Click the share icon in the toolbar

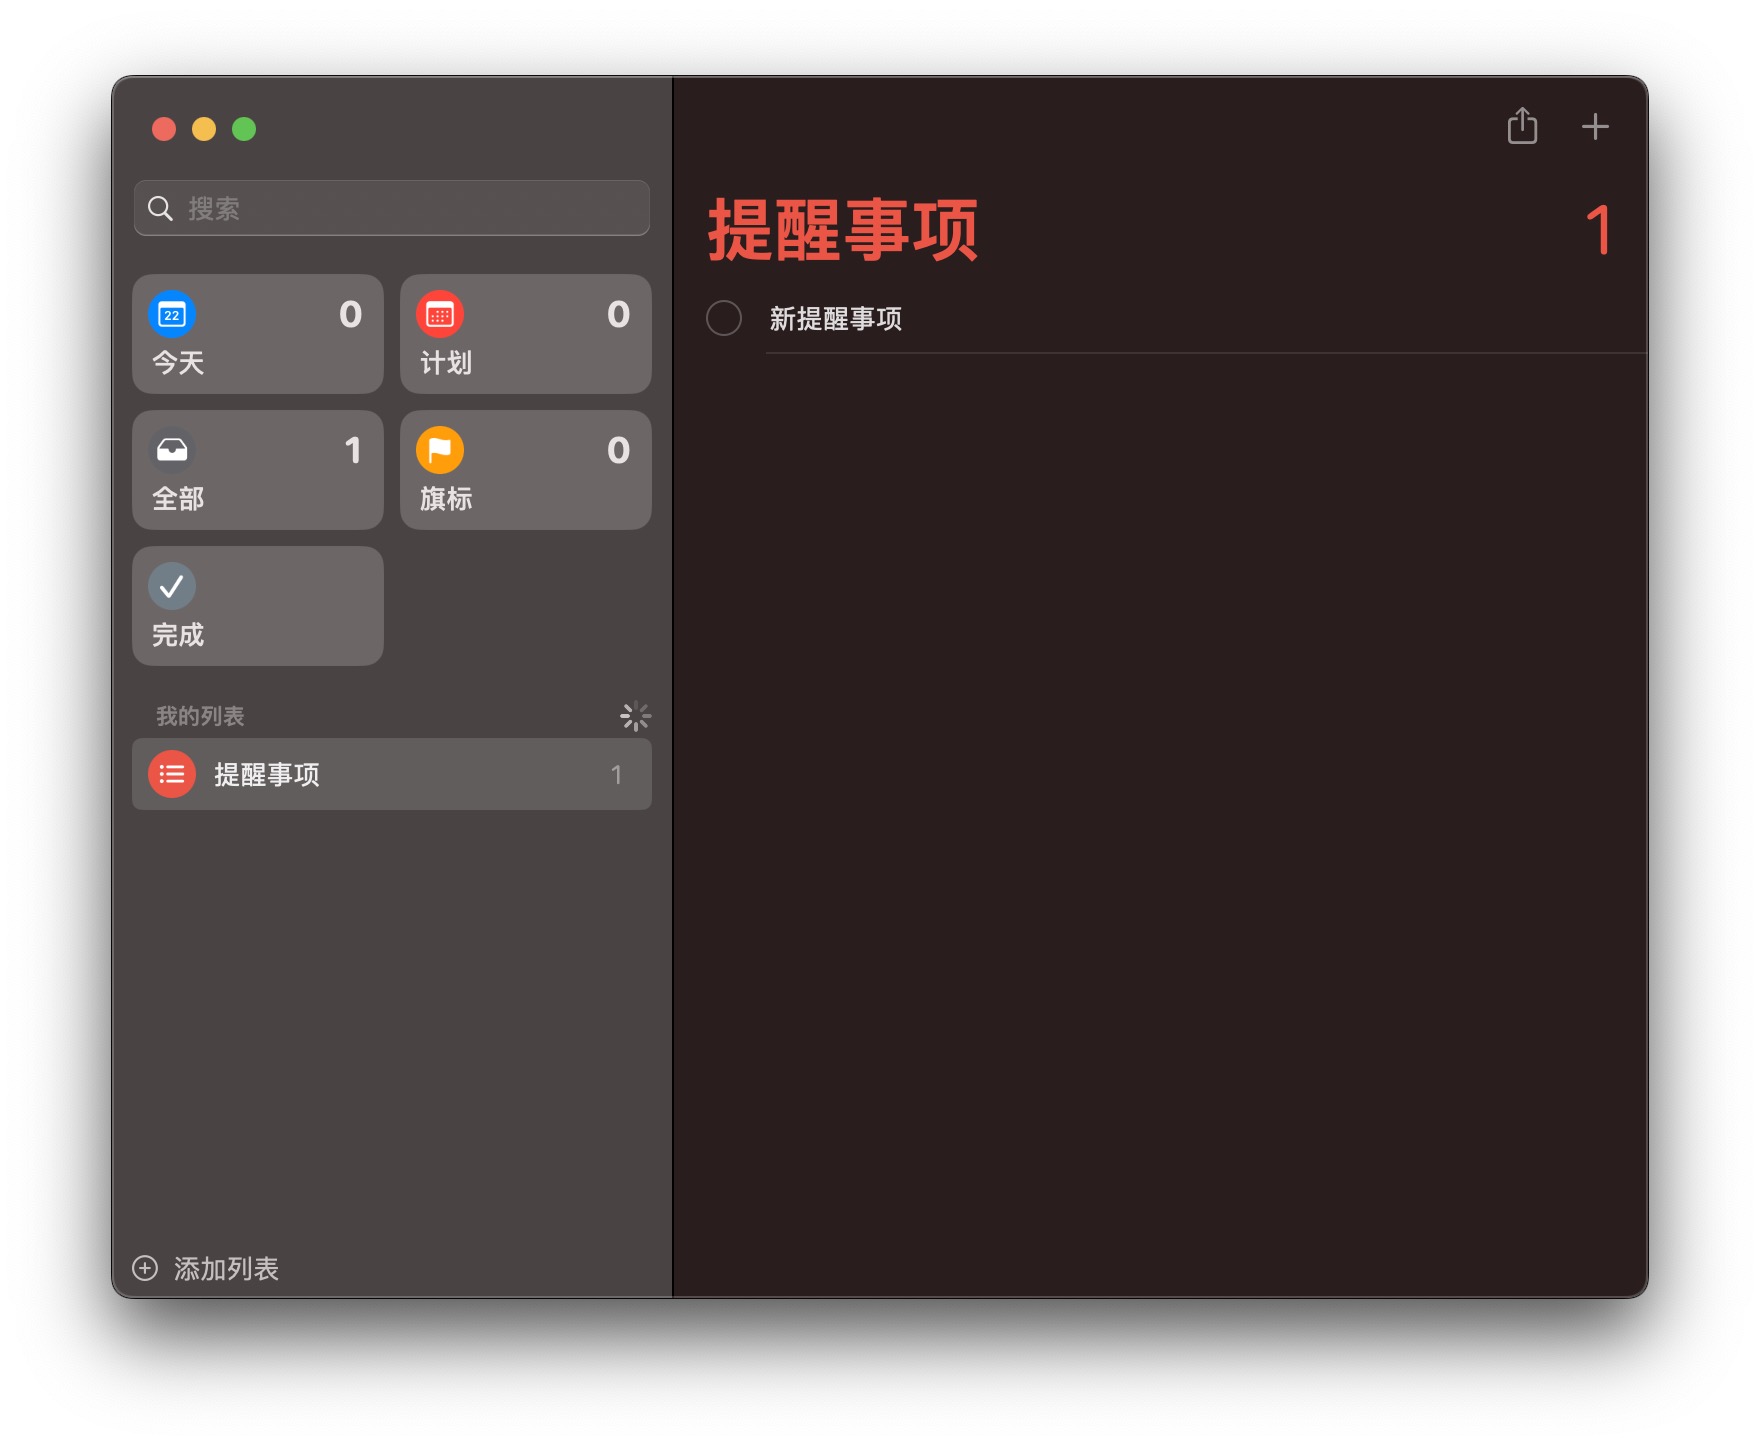pyautogui.click(x=1521, y=127)
